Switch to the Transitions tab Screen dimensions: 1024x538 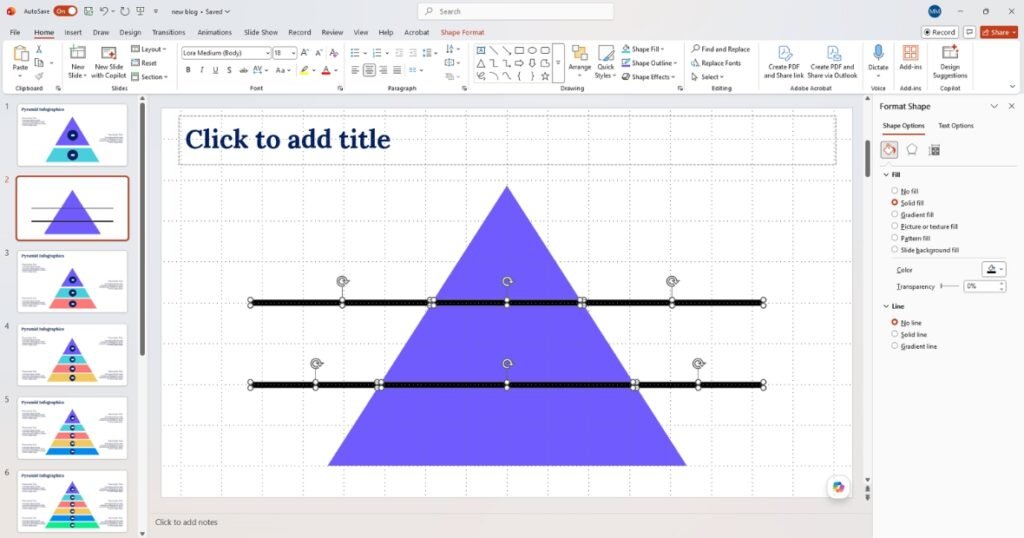click(x=168, y=32)
